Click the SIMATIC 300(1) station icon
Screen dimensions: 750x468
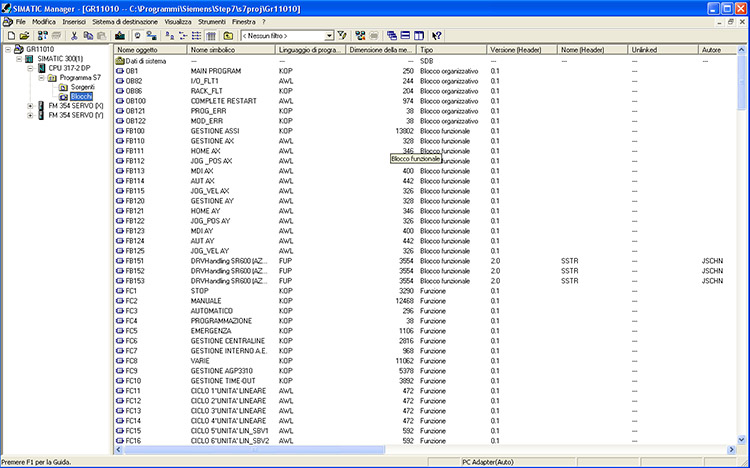point(30,58)
